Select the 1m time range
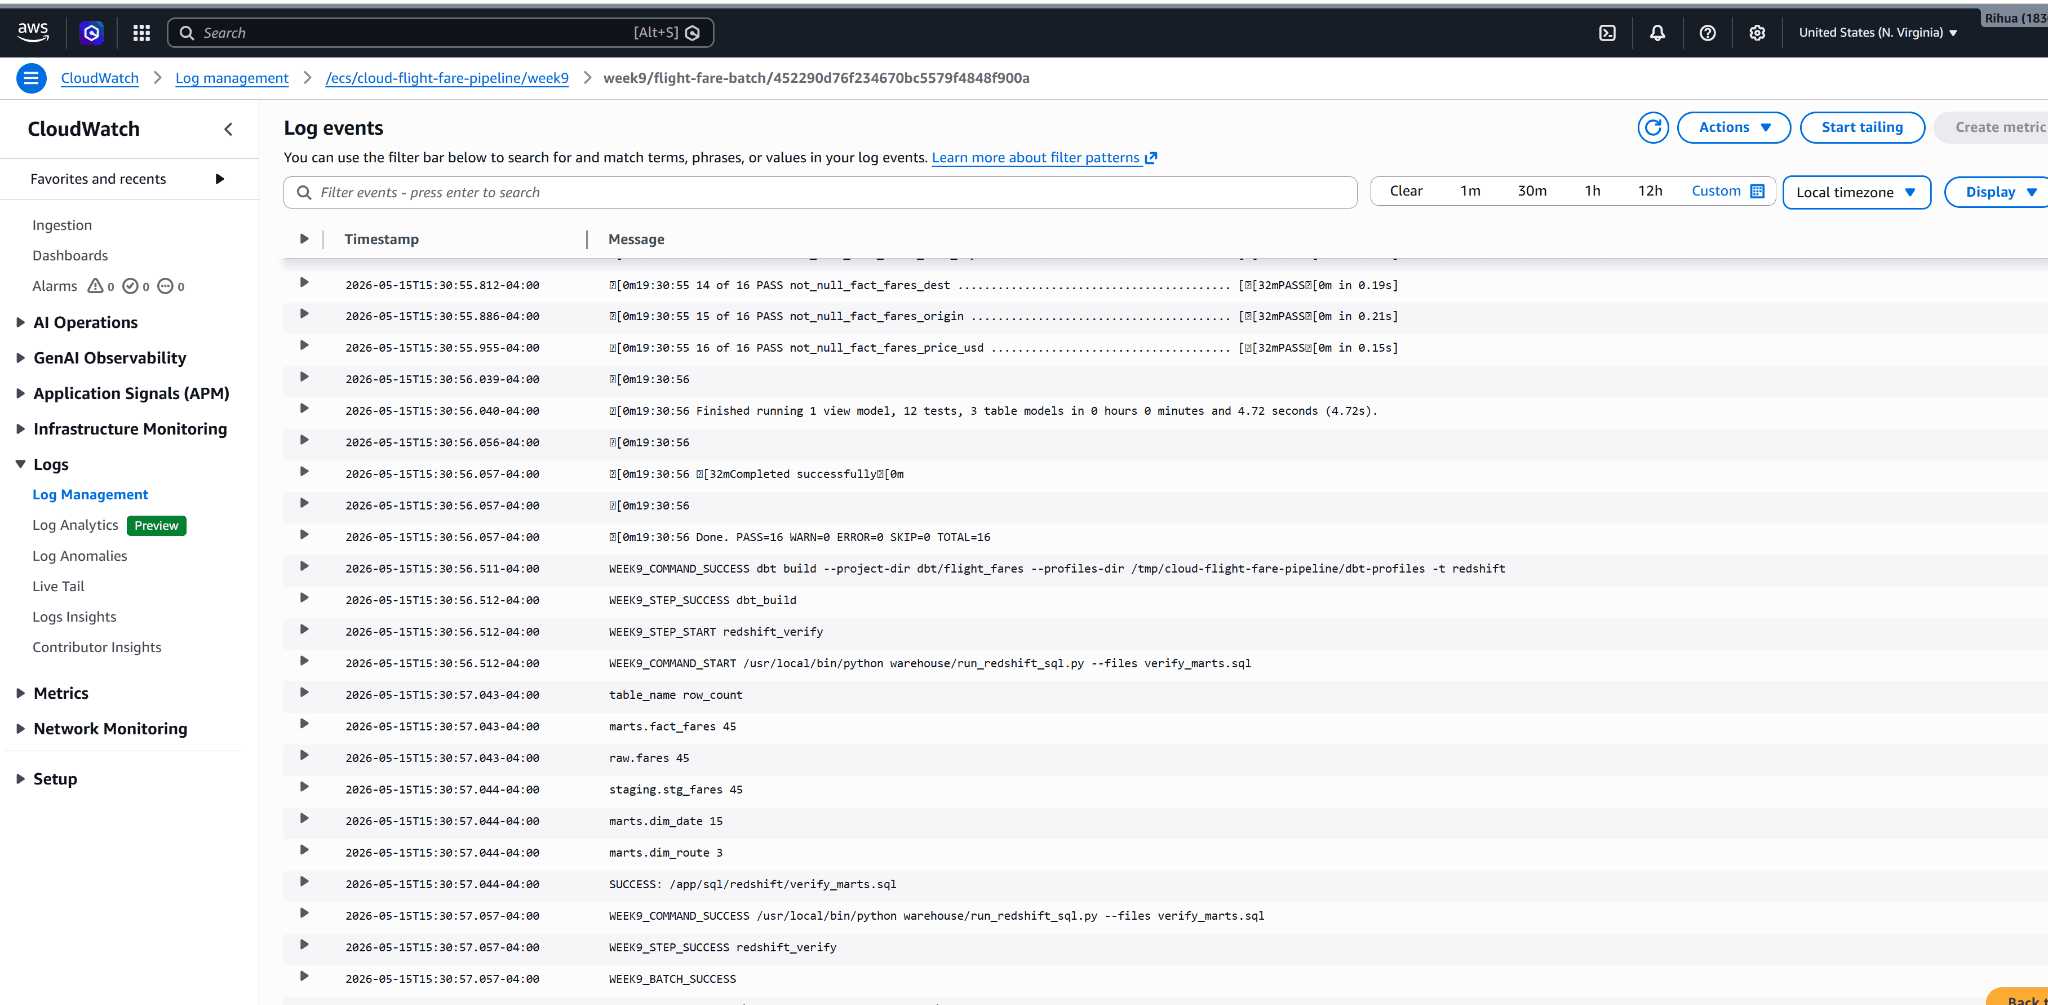The image size is (2048, 1005). (x=1470, y=191)
